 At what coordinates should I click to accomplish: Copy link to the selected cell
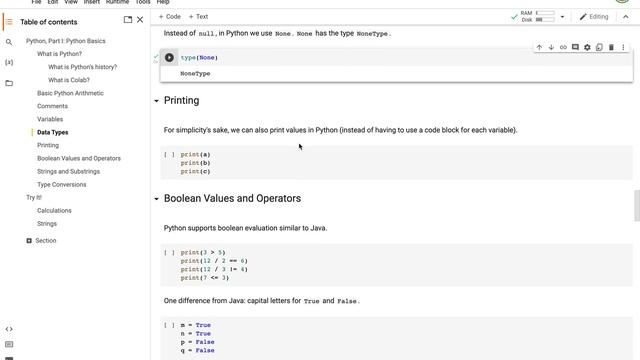coord(563,47)
